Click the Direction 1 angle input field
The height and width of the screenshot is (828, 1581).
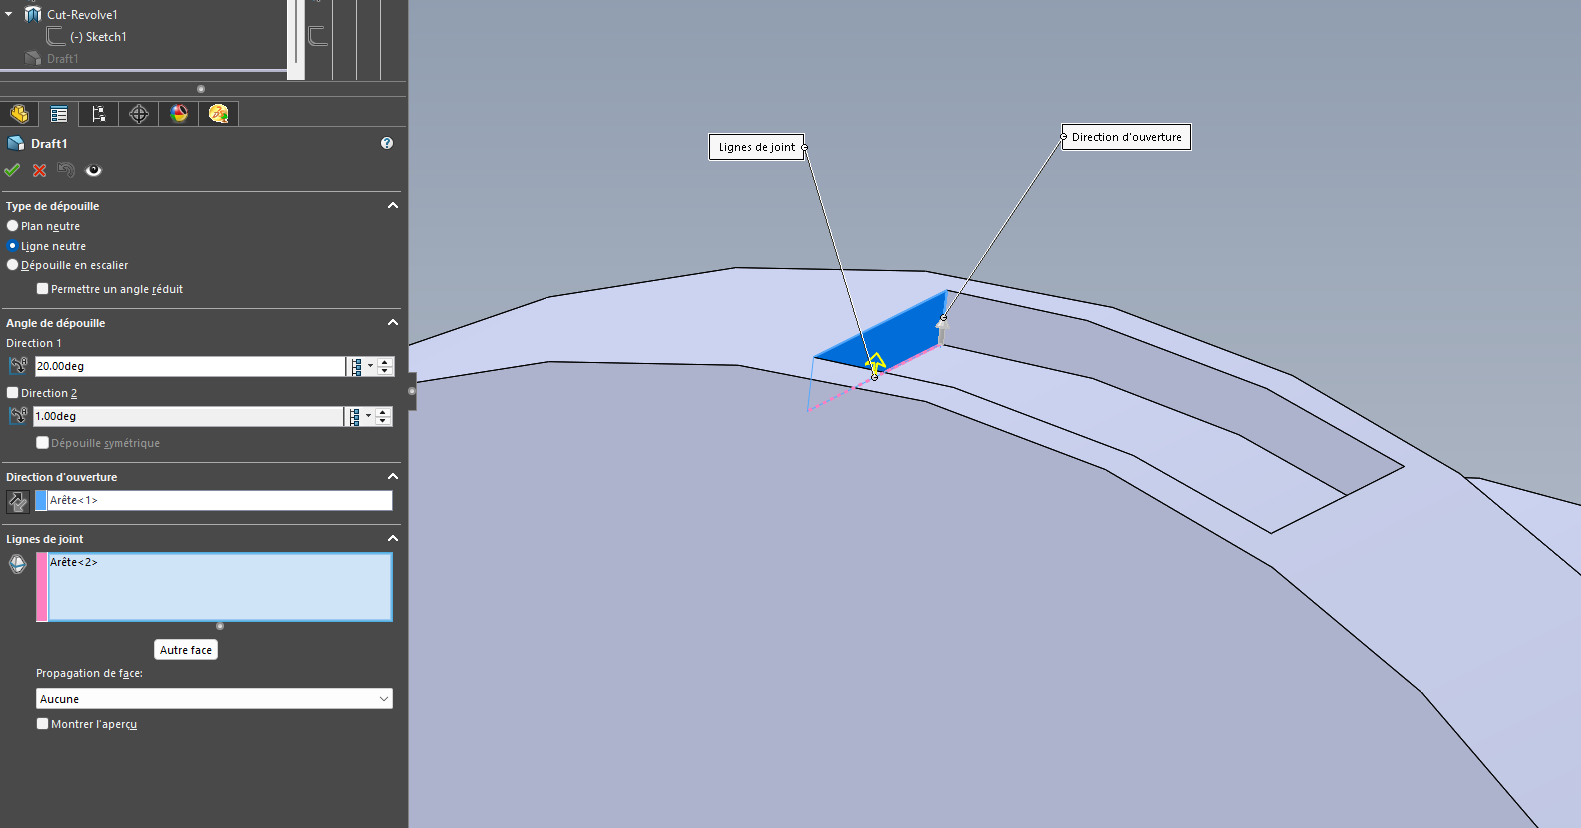click(190, 366)
